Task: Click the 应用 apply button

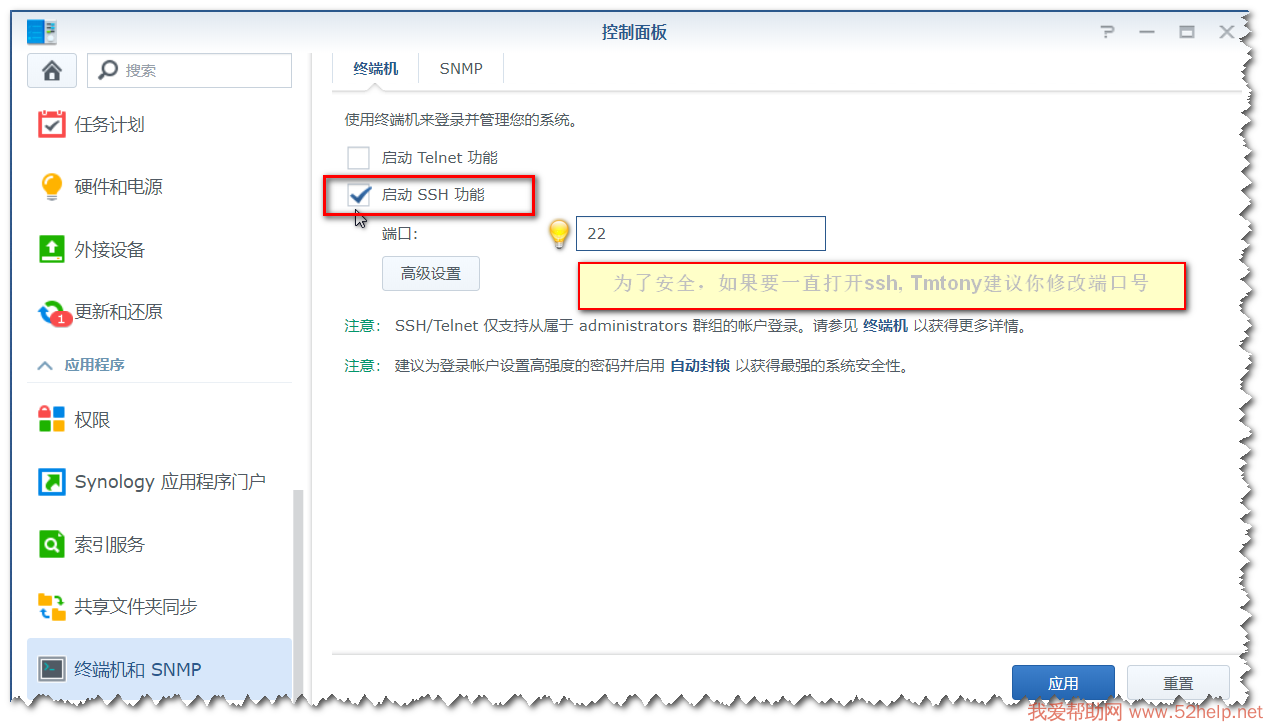Action: coord(1062,683)
